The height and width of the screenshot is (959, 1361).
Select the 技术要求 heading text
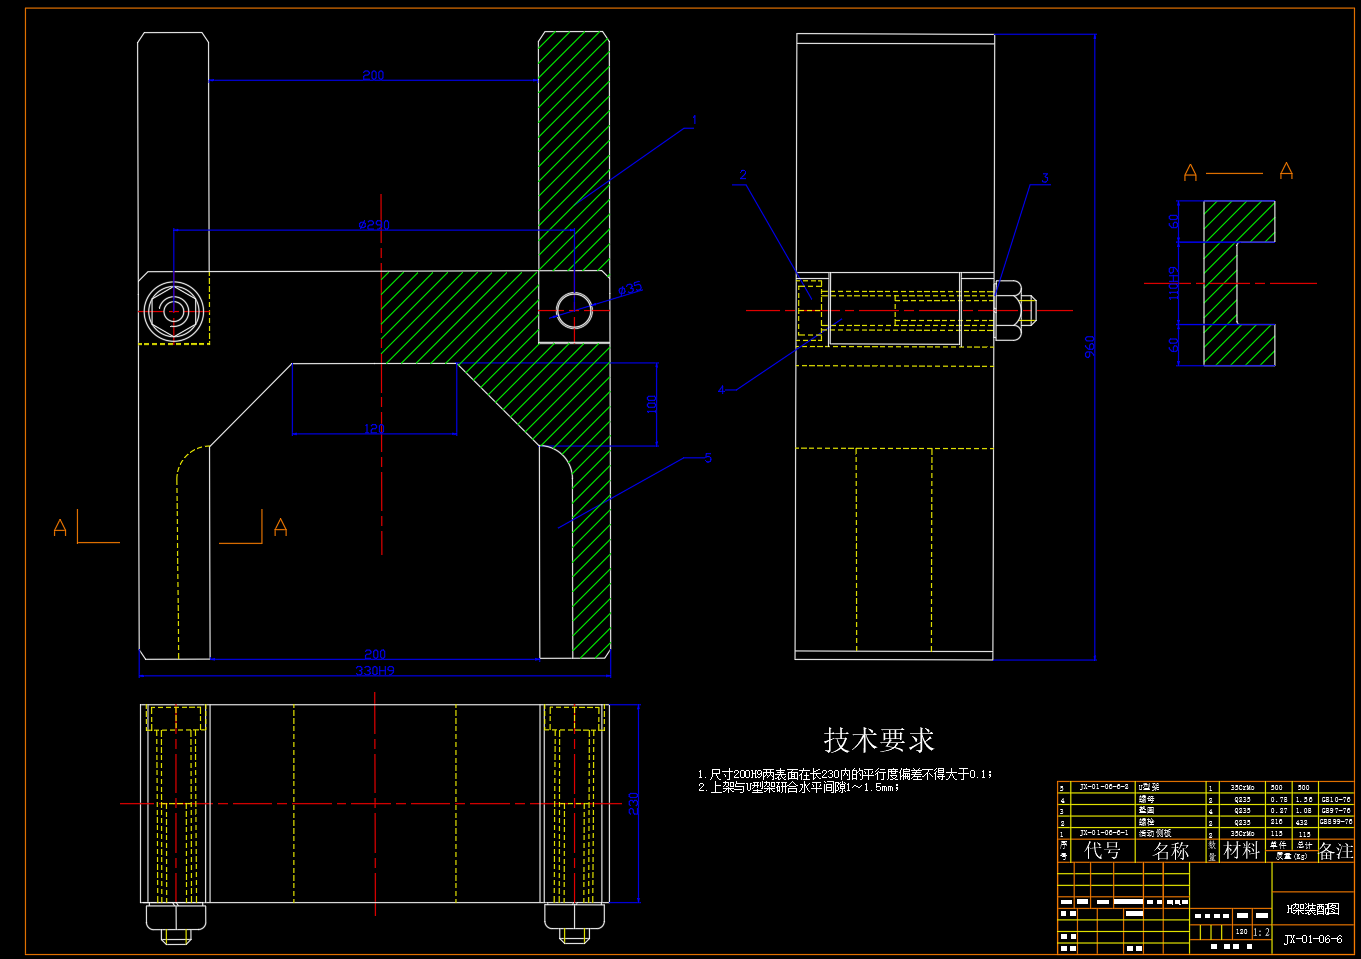(x=878, y=741)
